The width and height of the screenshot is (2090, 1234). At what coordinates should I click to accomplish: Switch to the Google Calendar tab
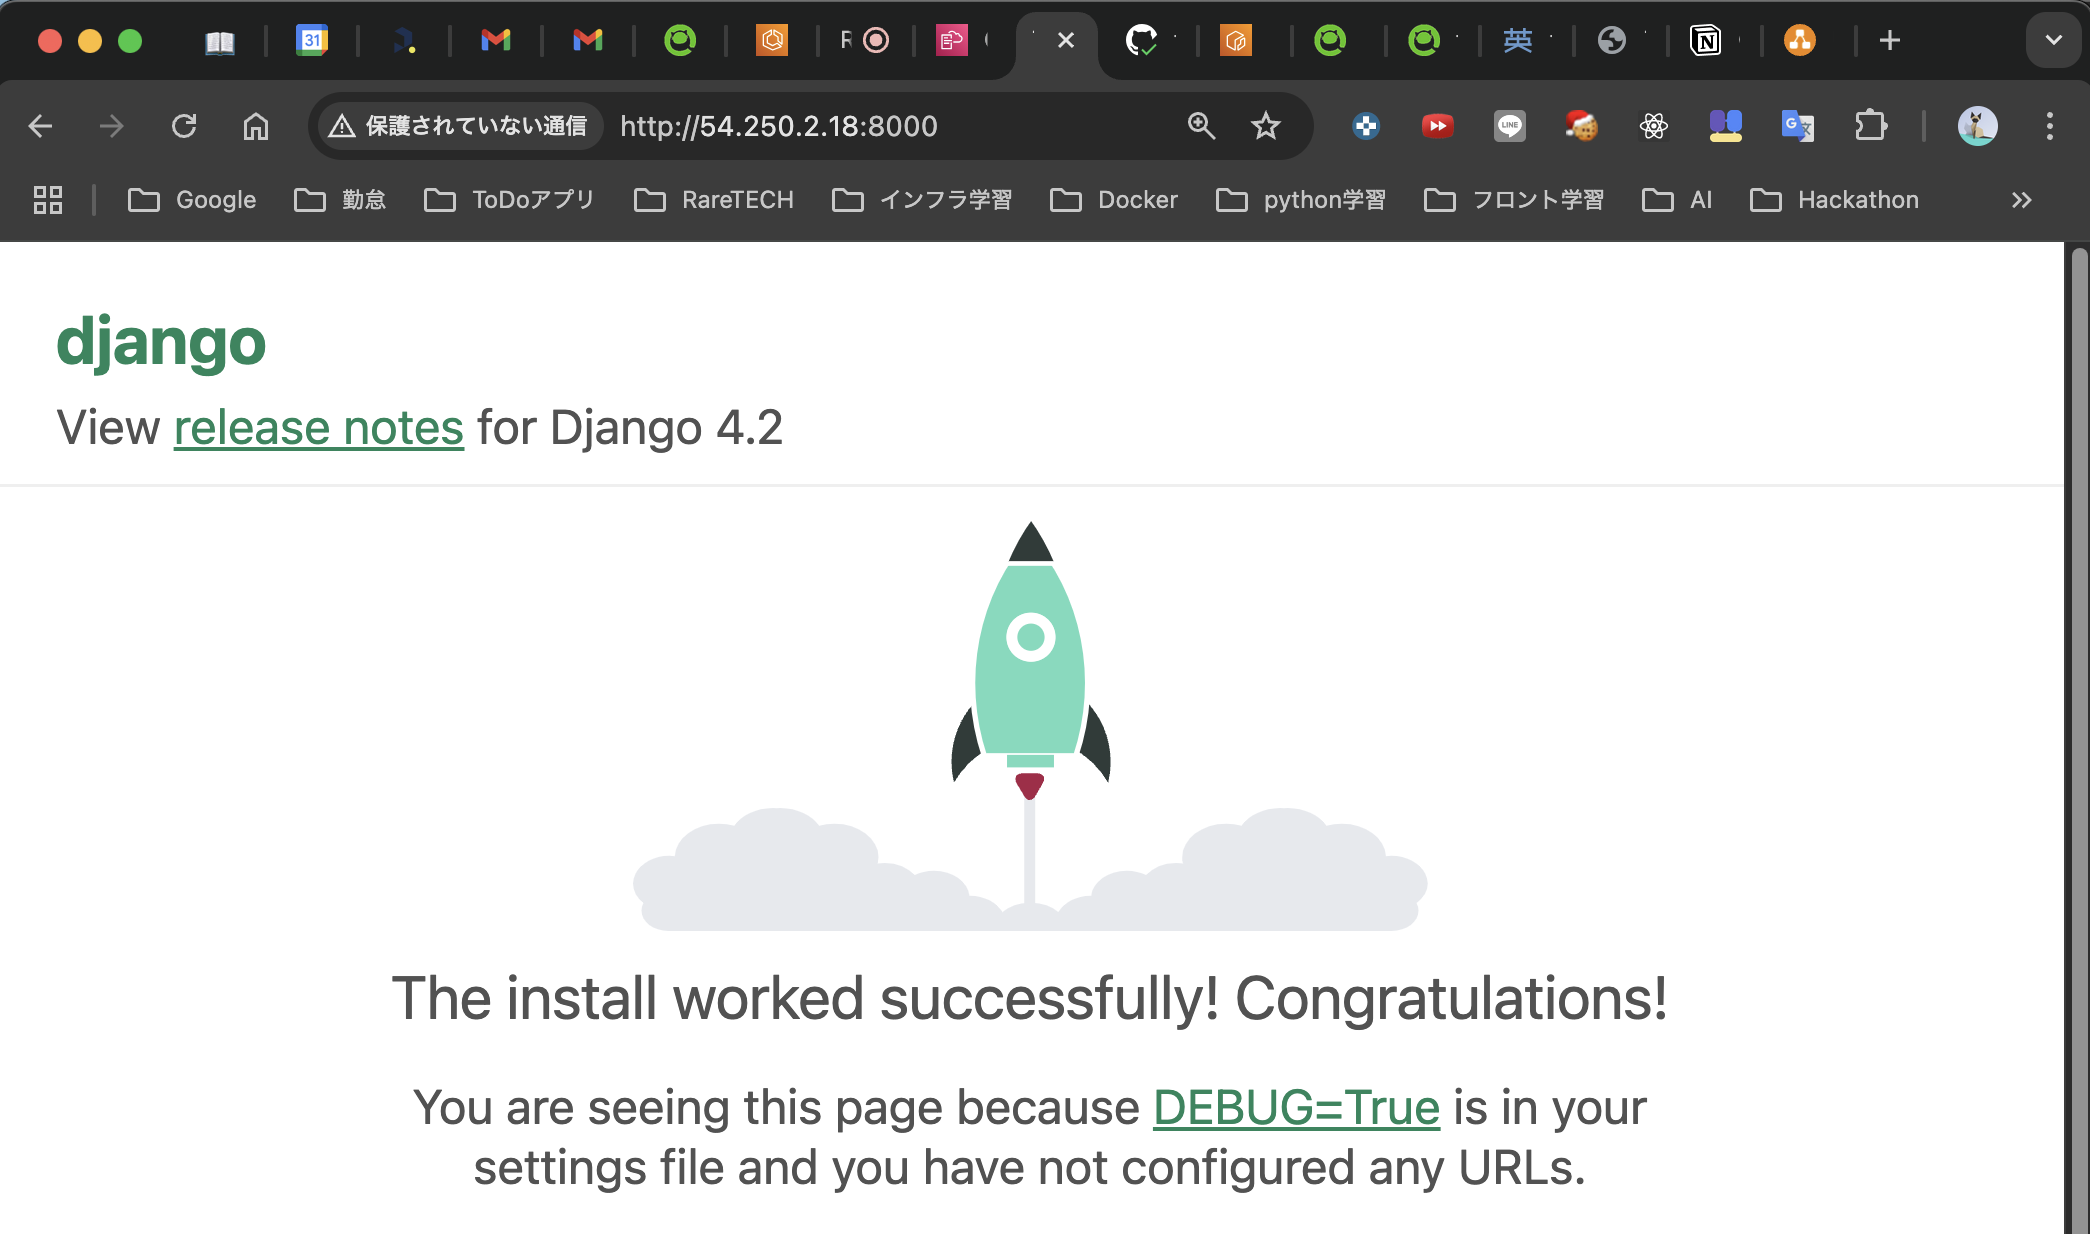[312, 40]
